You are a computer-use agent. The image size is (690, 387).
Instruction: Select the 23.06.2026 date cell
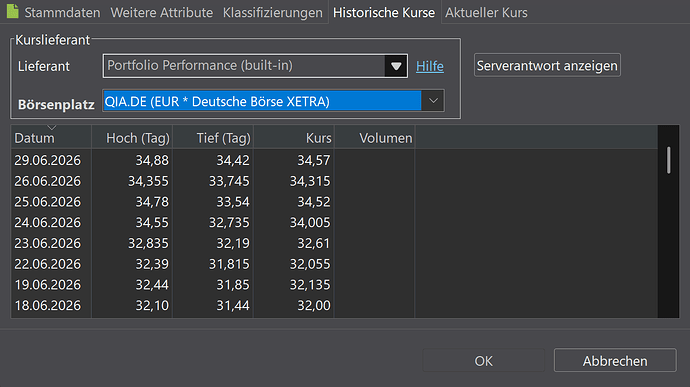tap(48, 243)
